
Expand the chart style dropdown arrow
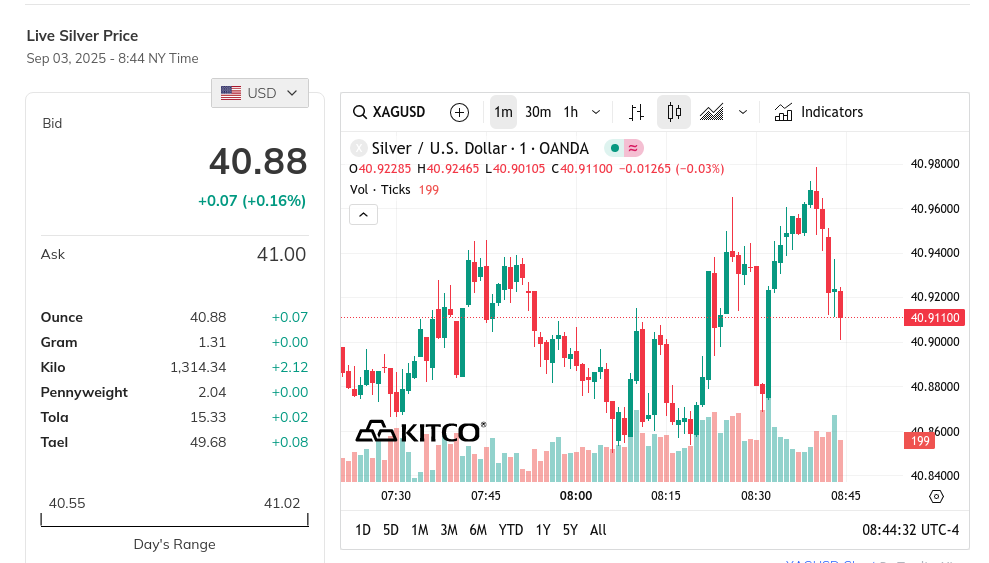[743, 112]
